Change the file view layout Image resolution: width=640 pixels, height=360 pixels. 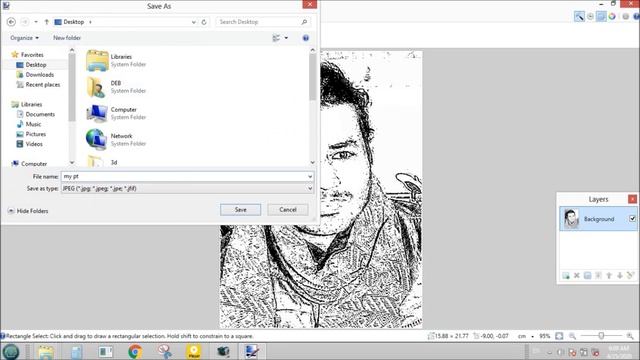click(x=276, y=38)
